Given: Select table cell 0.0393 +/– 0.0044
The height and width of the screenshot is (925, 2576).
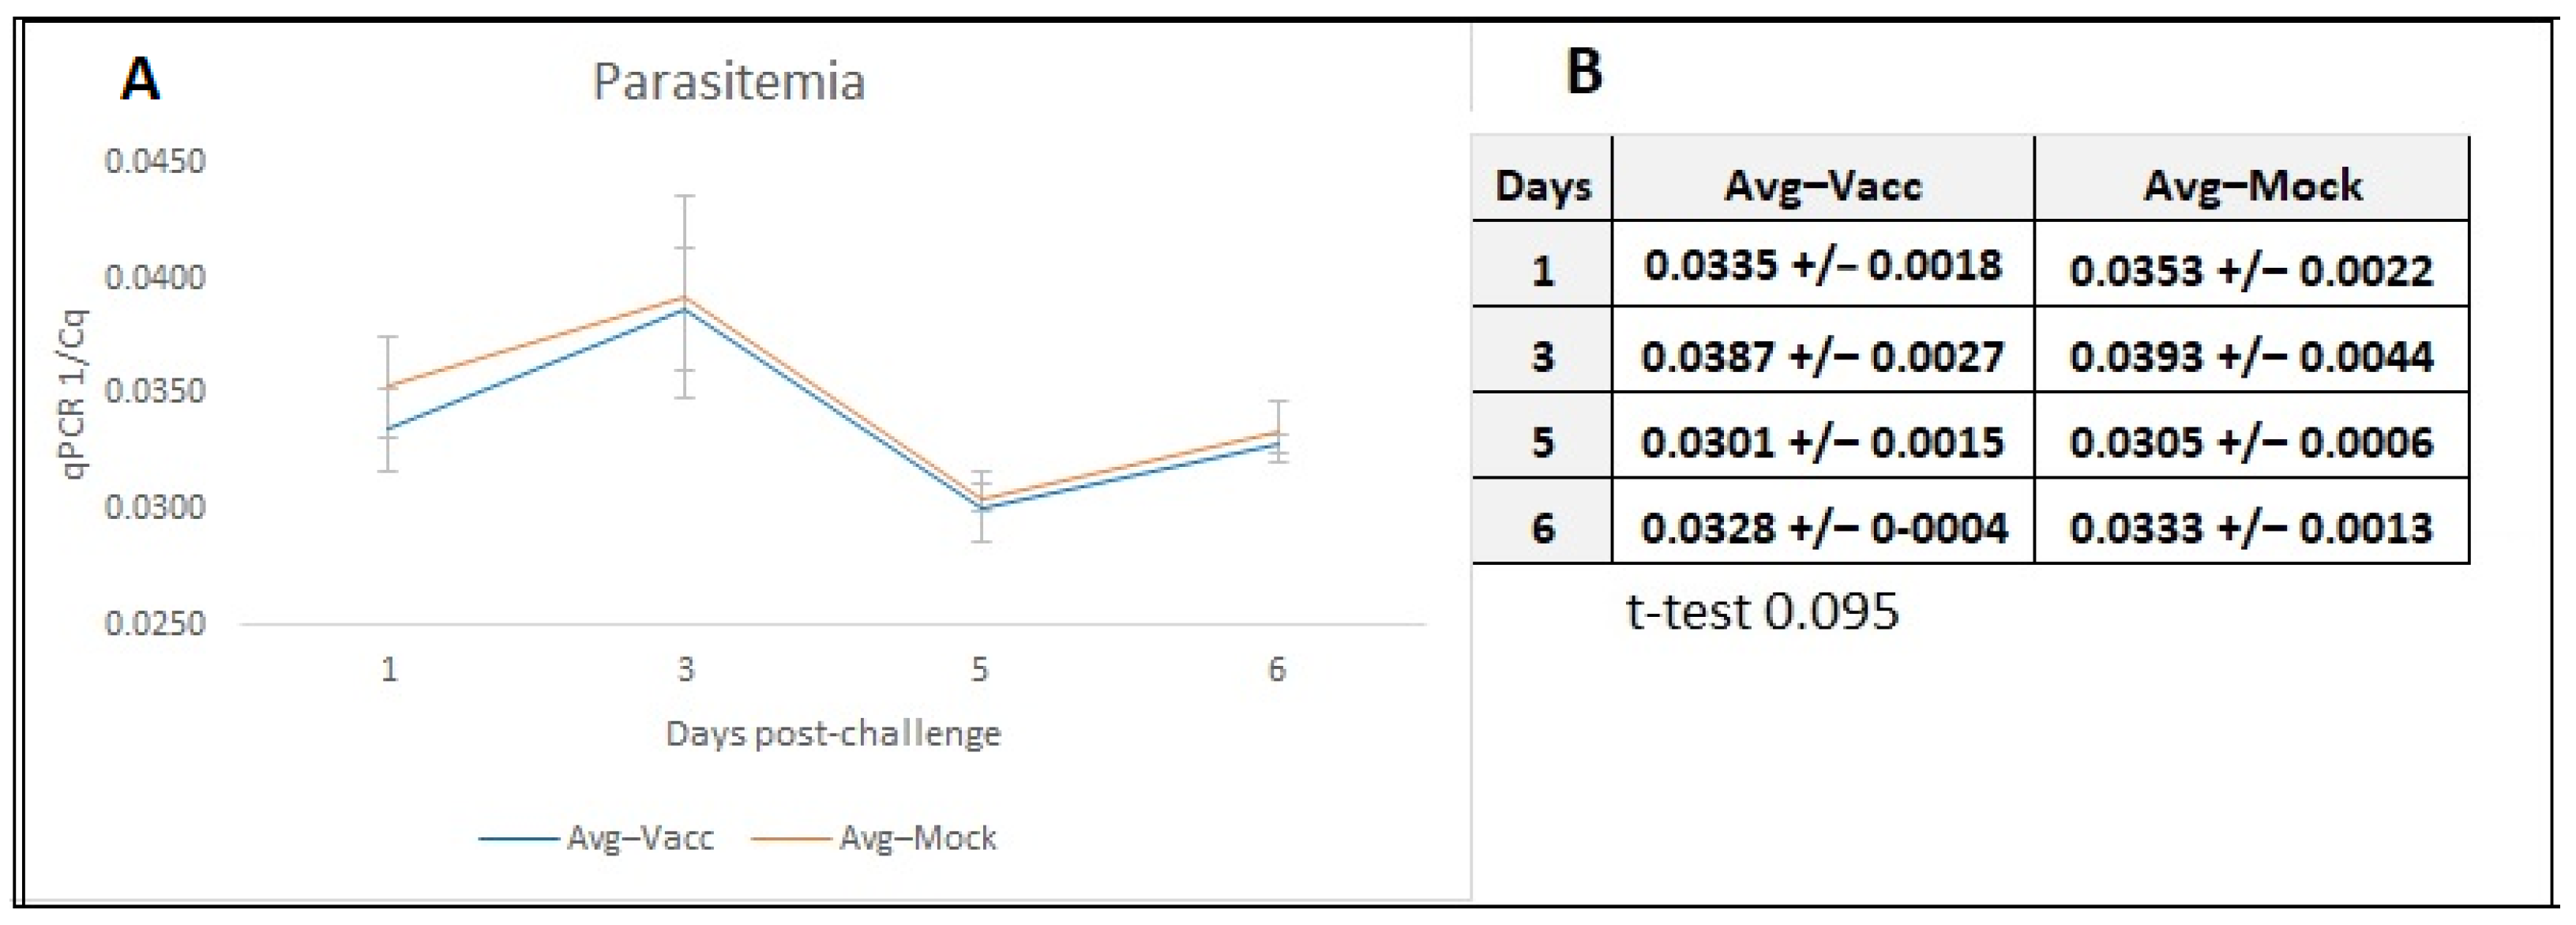Looking at the screenshot, I should coord(2251,357).
